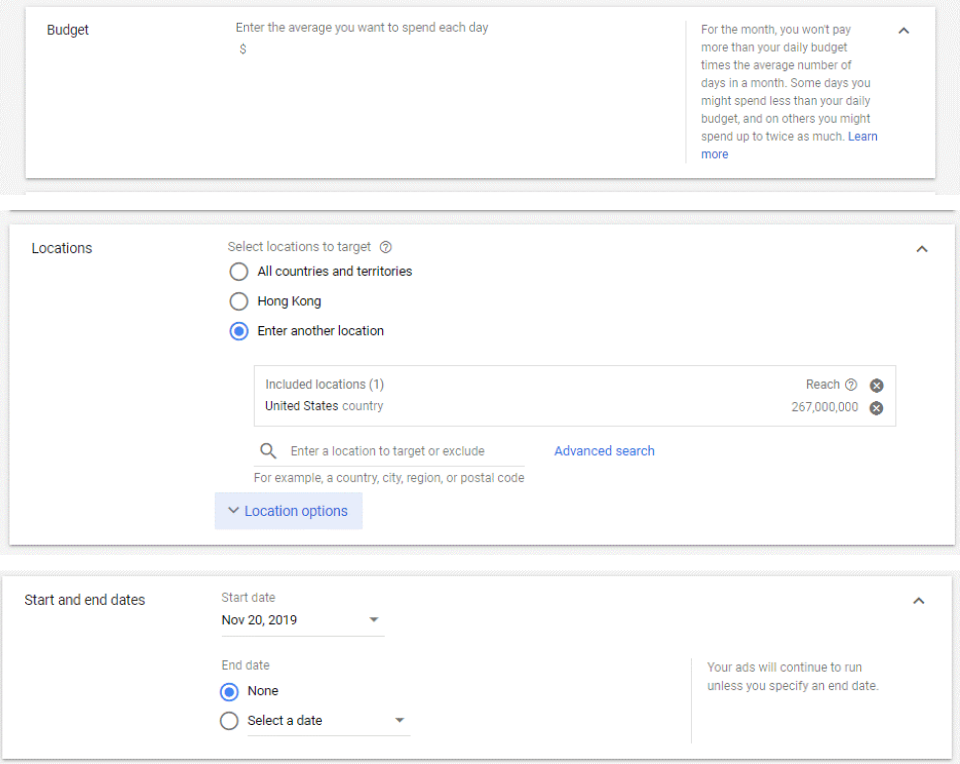
Task: Remove United States location with its X icon
Action: click(877, 408)
